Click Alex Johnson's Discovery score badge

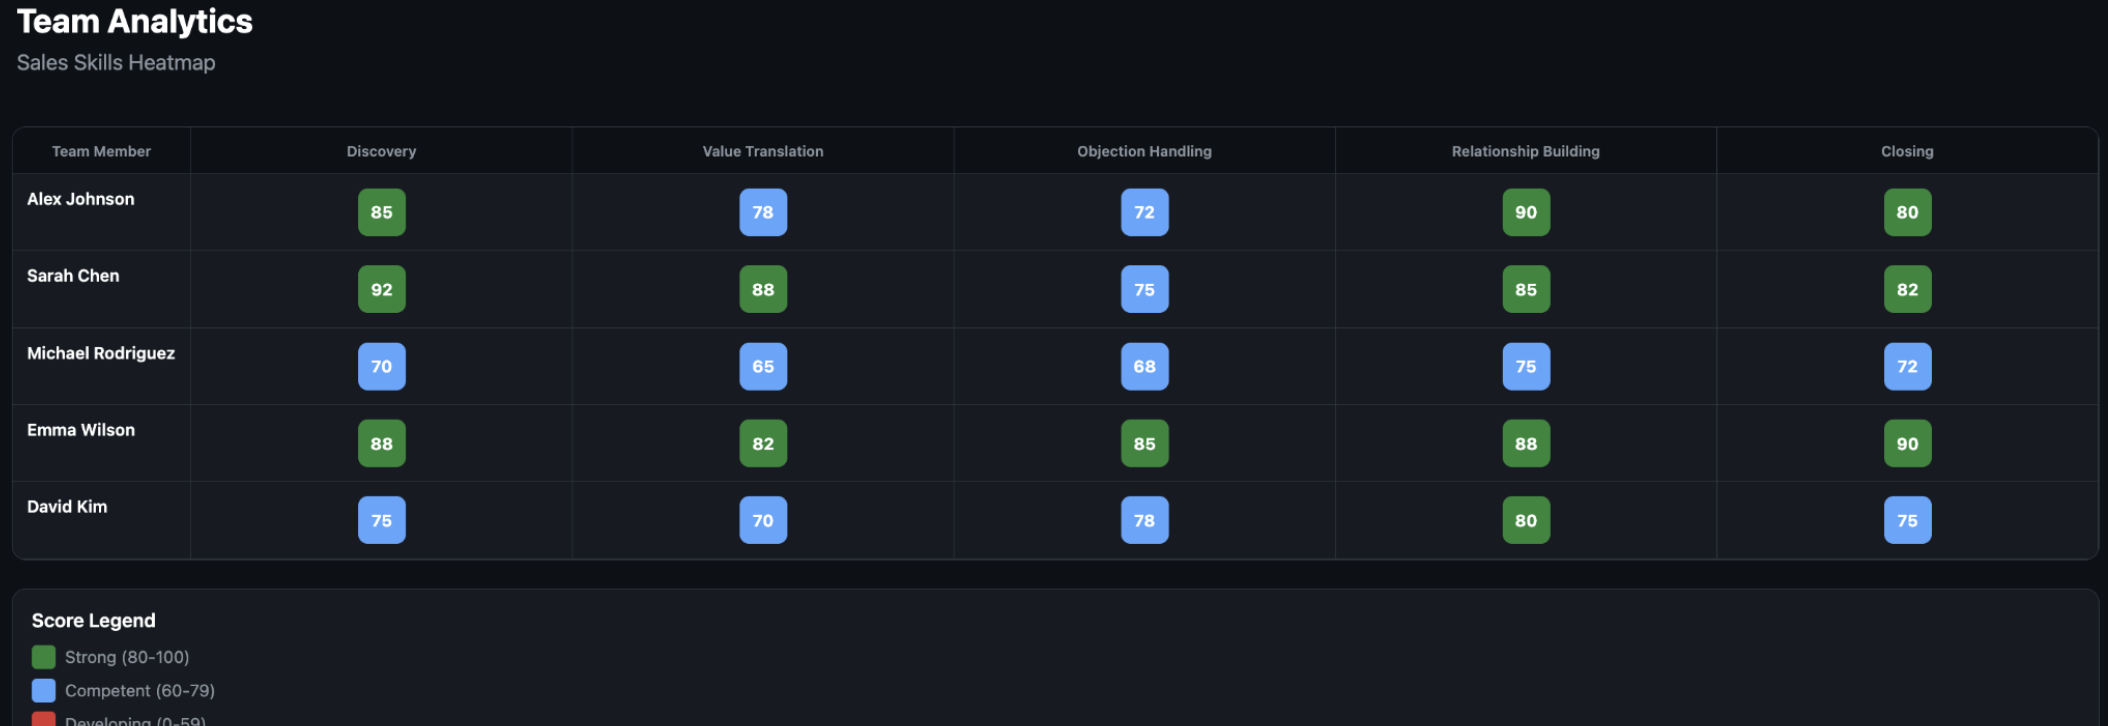point(381,212)
